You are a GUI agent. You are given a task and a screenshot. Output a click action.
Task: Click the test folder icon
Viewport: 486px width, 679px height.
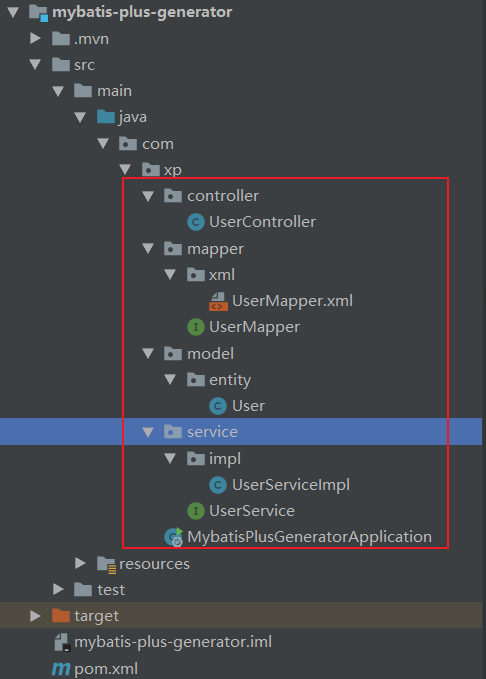[x=83, y=589]
